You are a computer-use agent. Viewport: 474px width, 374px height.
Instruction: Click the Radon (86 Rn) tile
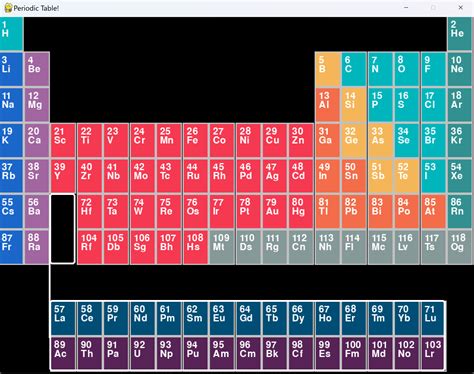(460, 211)
